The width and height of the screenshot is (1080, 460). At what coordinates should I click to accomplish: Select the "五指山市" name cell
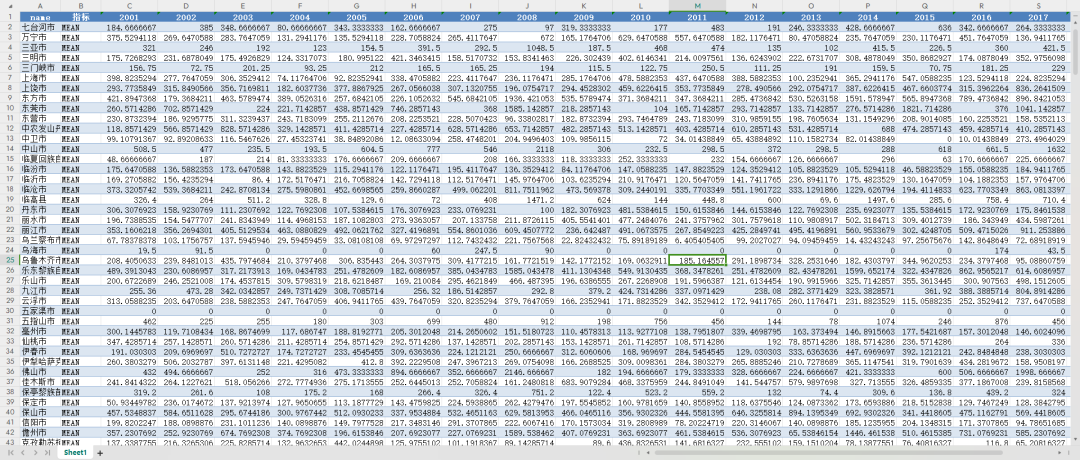coord(39,322)
